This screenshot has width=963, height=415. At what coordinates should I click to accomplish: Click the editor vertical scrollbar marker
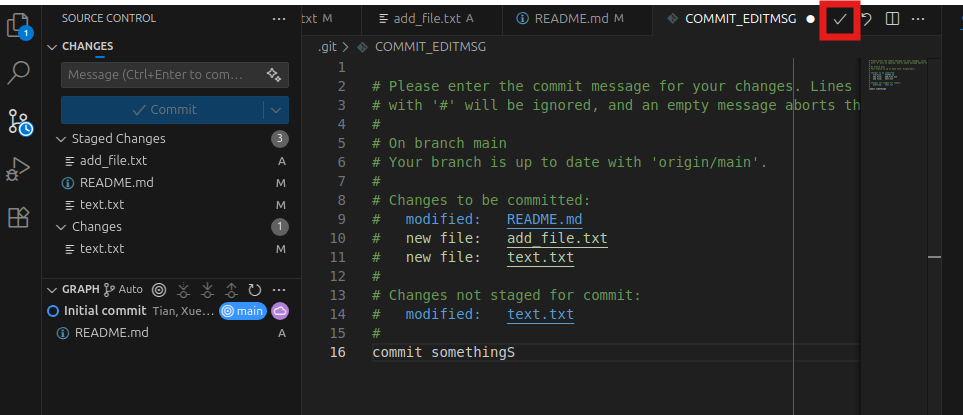point(935,257)
